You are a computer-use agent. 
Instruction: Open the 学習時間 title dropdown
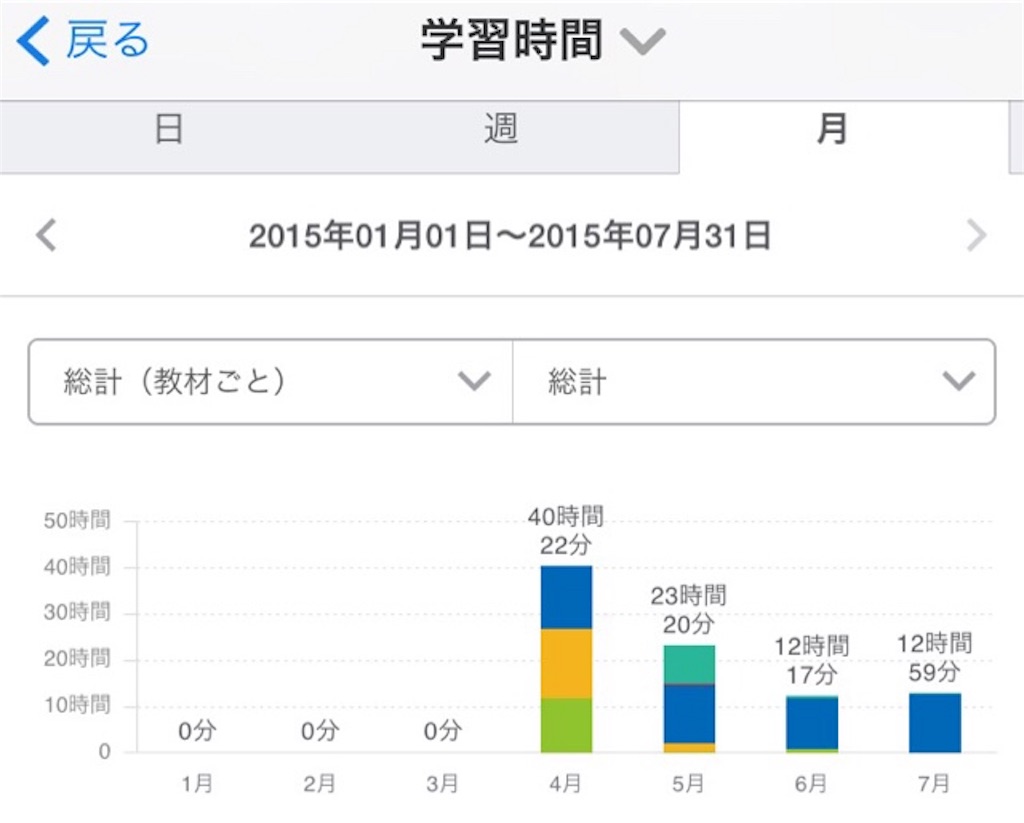tap(543, 40)
